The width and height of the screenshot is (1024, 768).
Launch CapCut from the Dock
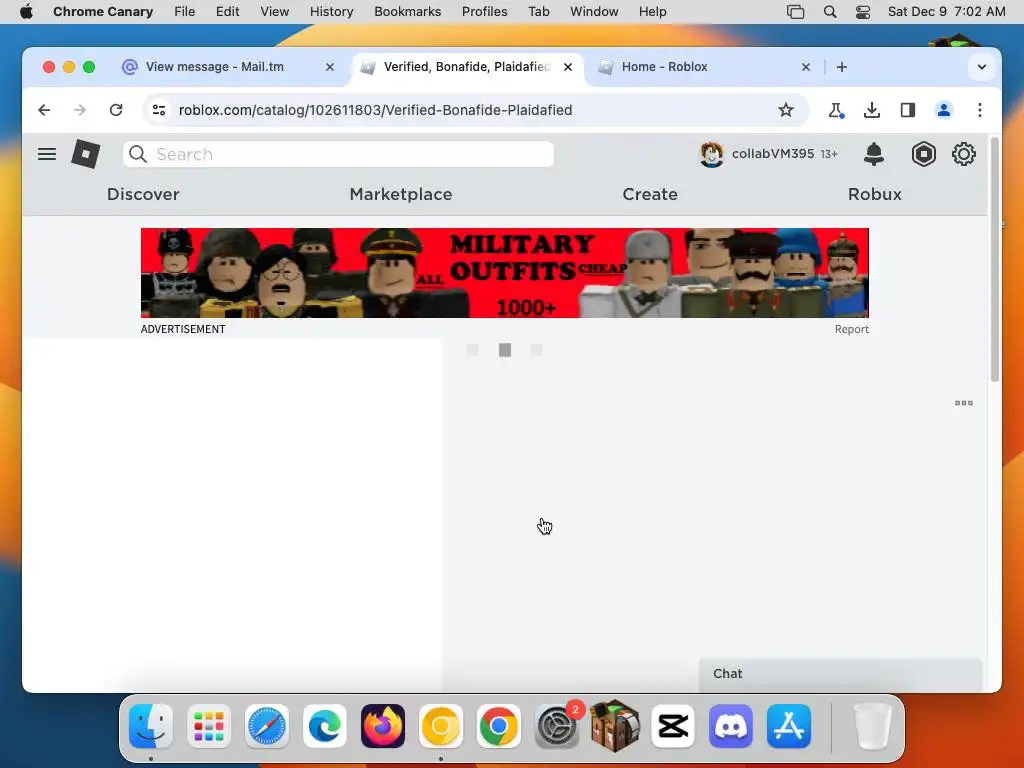point(673,726)
